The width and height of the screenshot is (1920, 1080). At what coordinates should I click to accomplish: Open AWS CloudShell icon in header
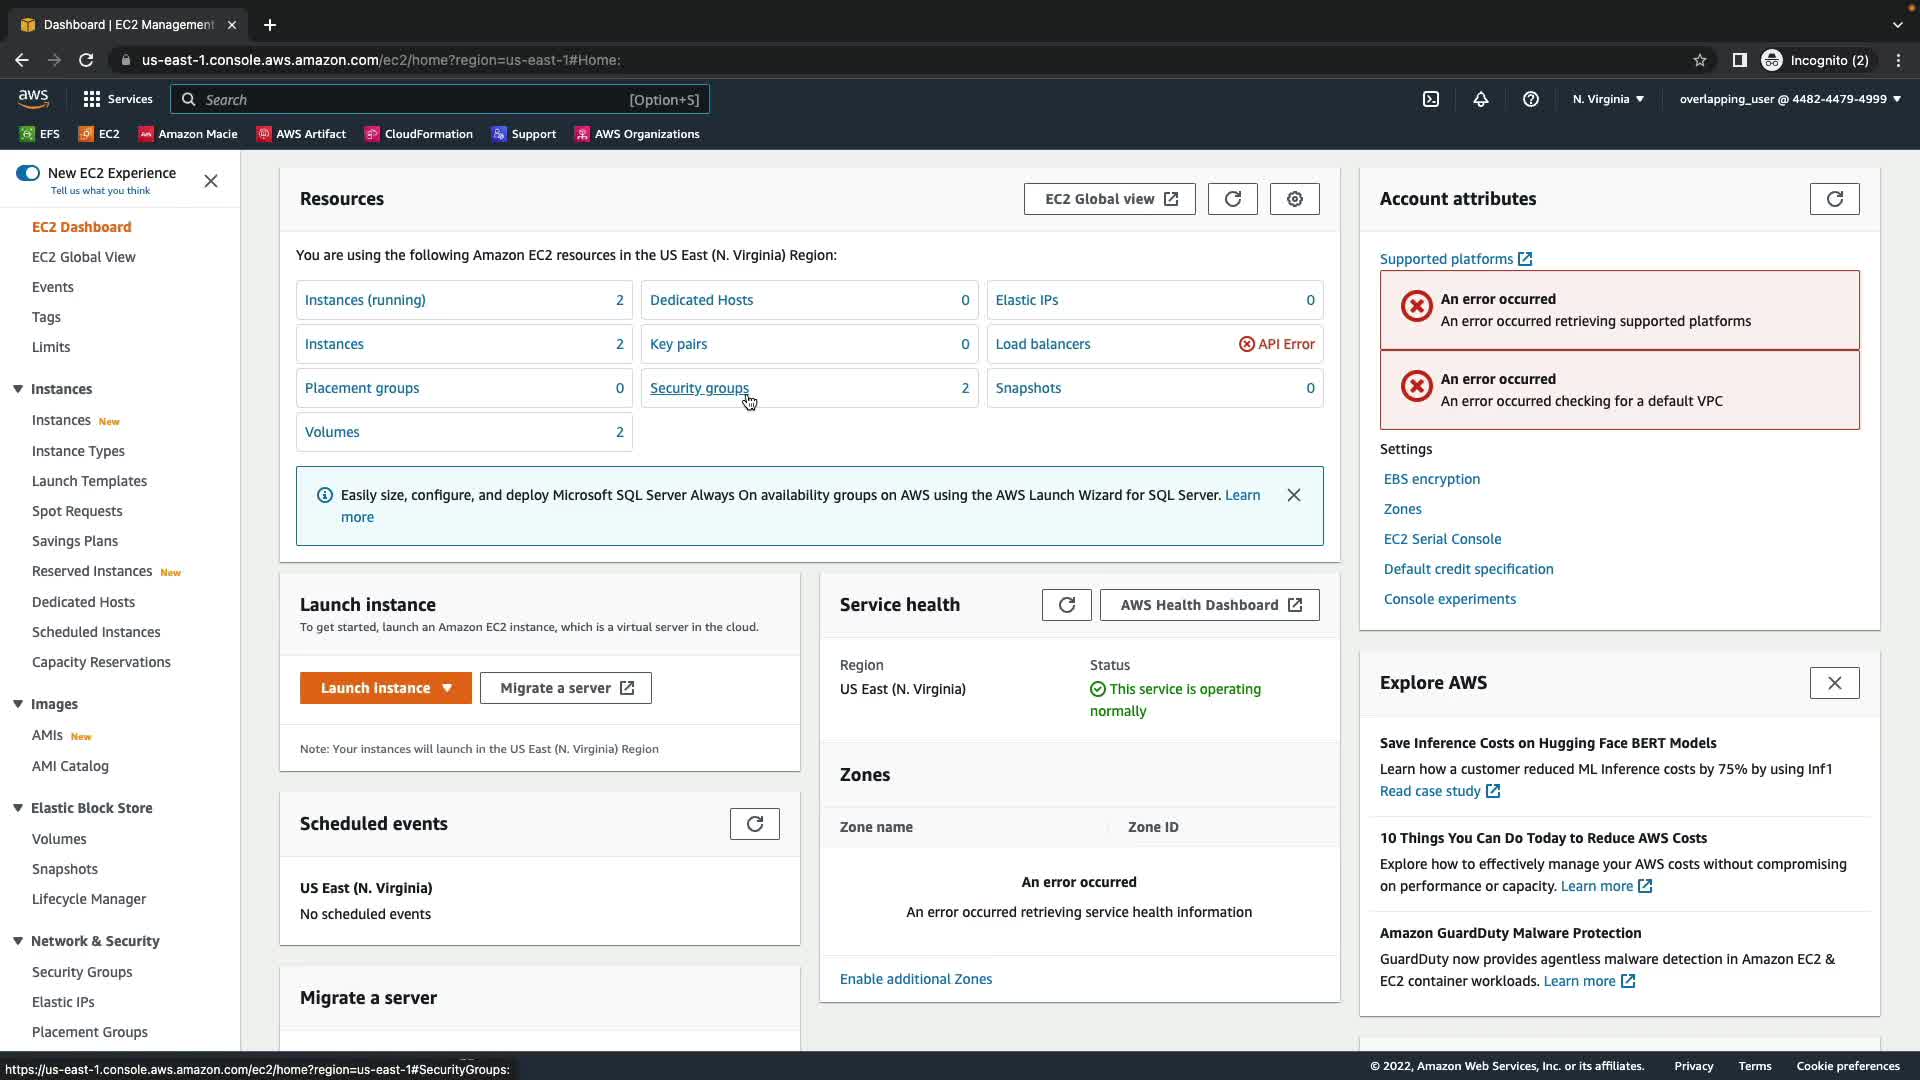pos(1431,99)
